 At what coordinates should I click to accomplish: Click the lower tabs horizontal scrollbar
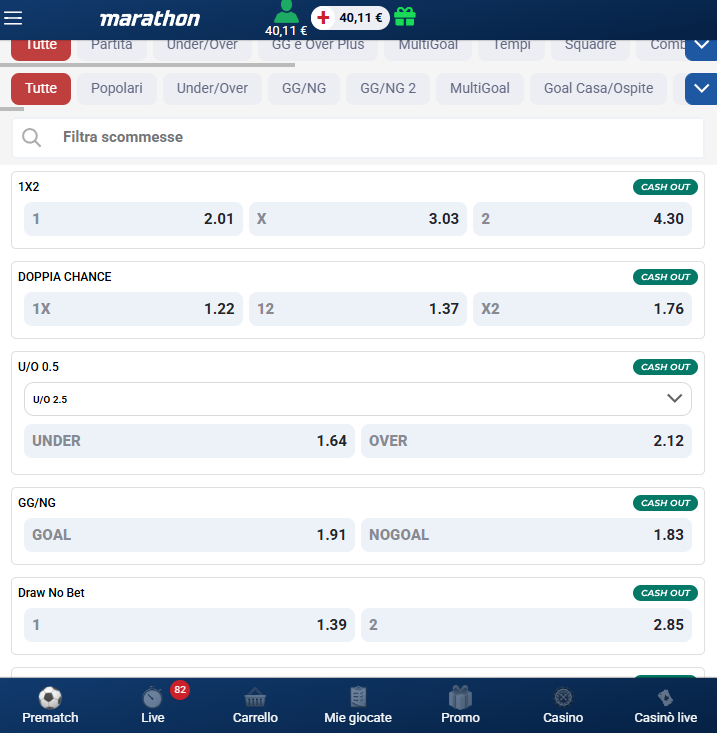(12, 109)
